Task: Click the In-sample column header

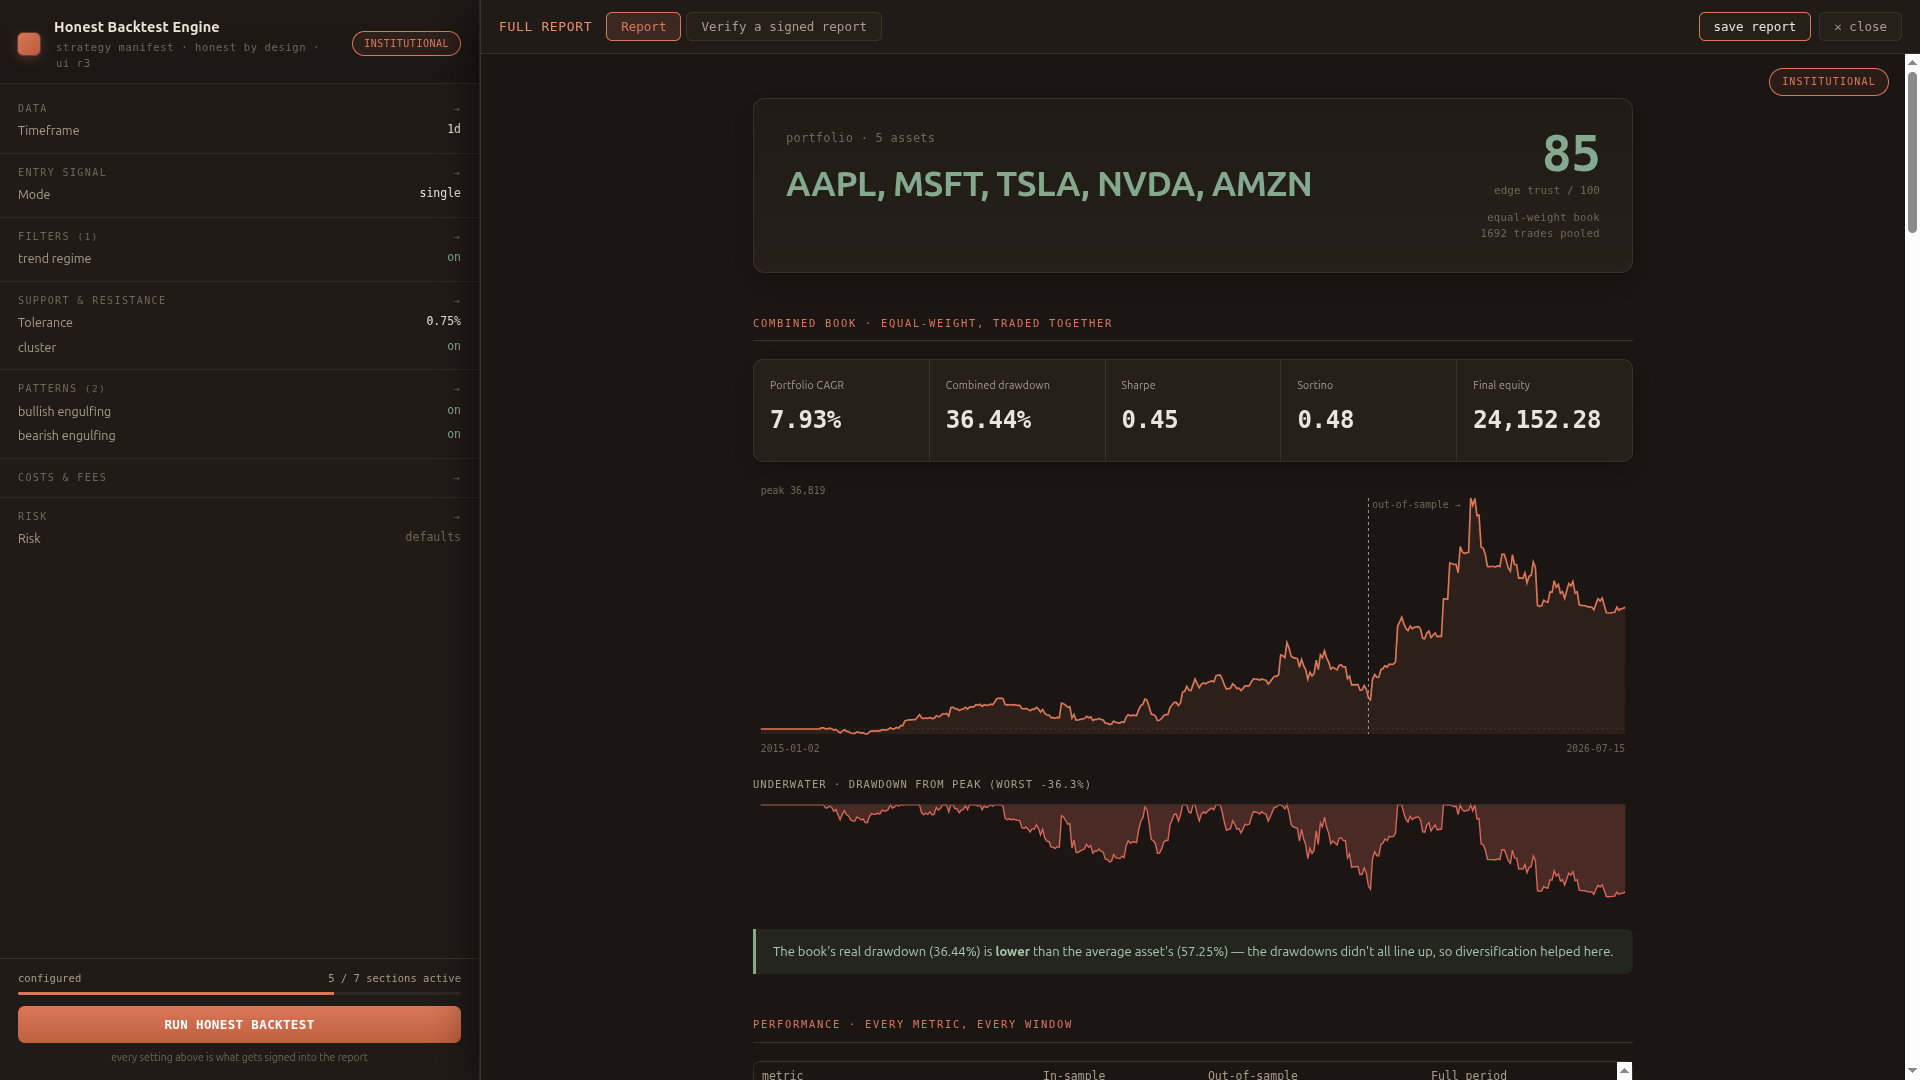Action: 1074,1075
